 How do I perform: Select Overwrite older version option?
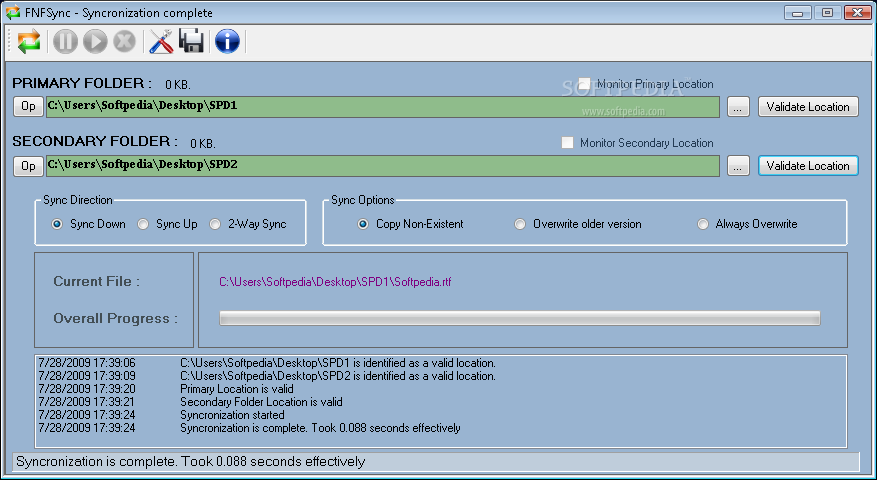(520, 224)
